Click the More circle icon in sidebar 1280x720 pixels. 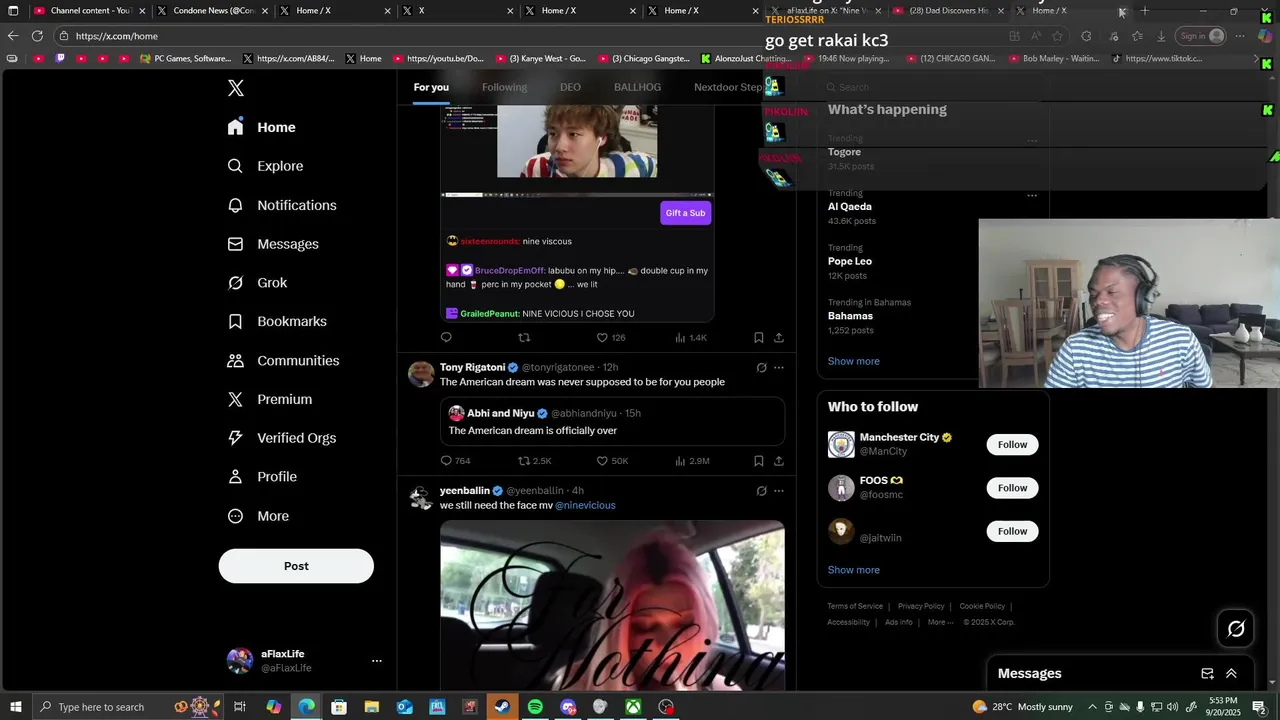click(235, 516)
